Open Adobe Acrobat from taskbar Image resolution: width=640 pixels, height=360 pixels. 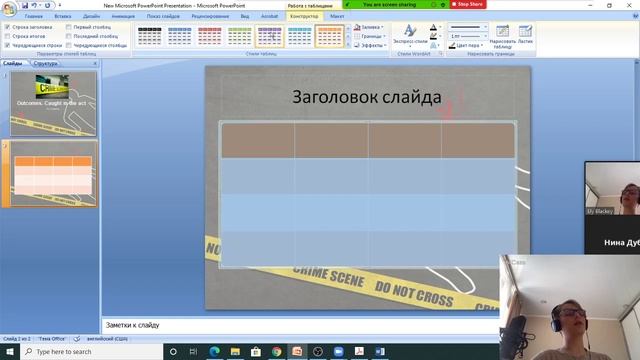359,351
